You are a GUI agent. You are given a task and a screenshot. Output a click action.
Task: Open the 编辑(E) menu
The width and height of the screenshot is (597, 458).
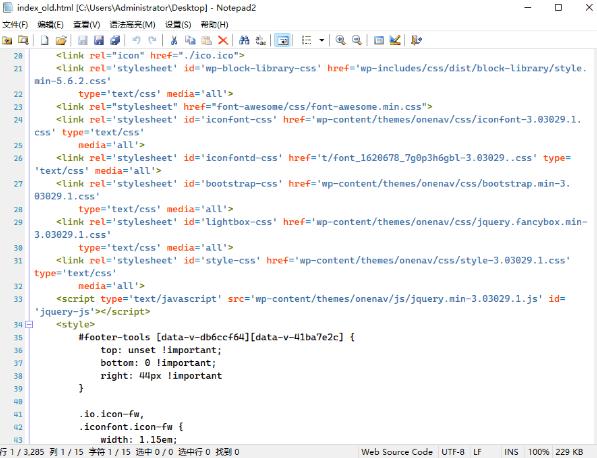pyautogui.click(x=50, y=25)
